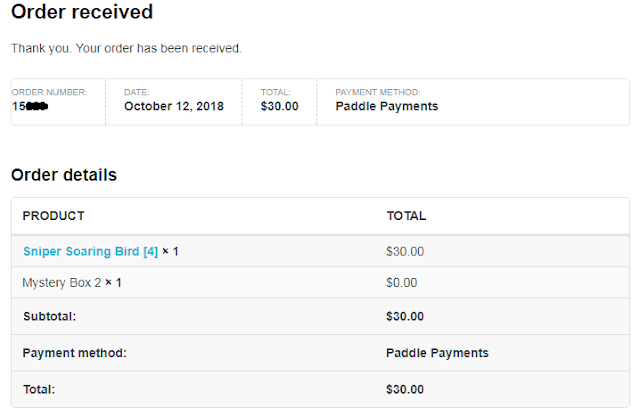Click the thank-you confirmation message text
The width and height of the screenshot is (640, 416).
point(126,48)
